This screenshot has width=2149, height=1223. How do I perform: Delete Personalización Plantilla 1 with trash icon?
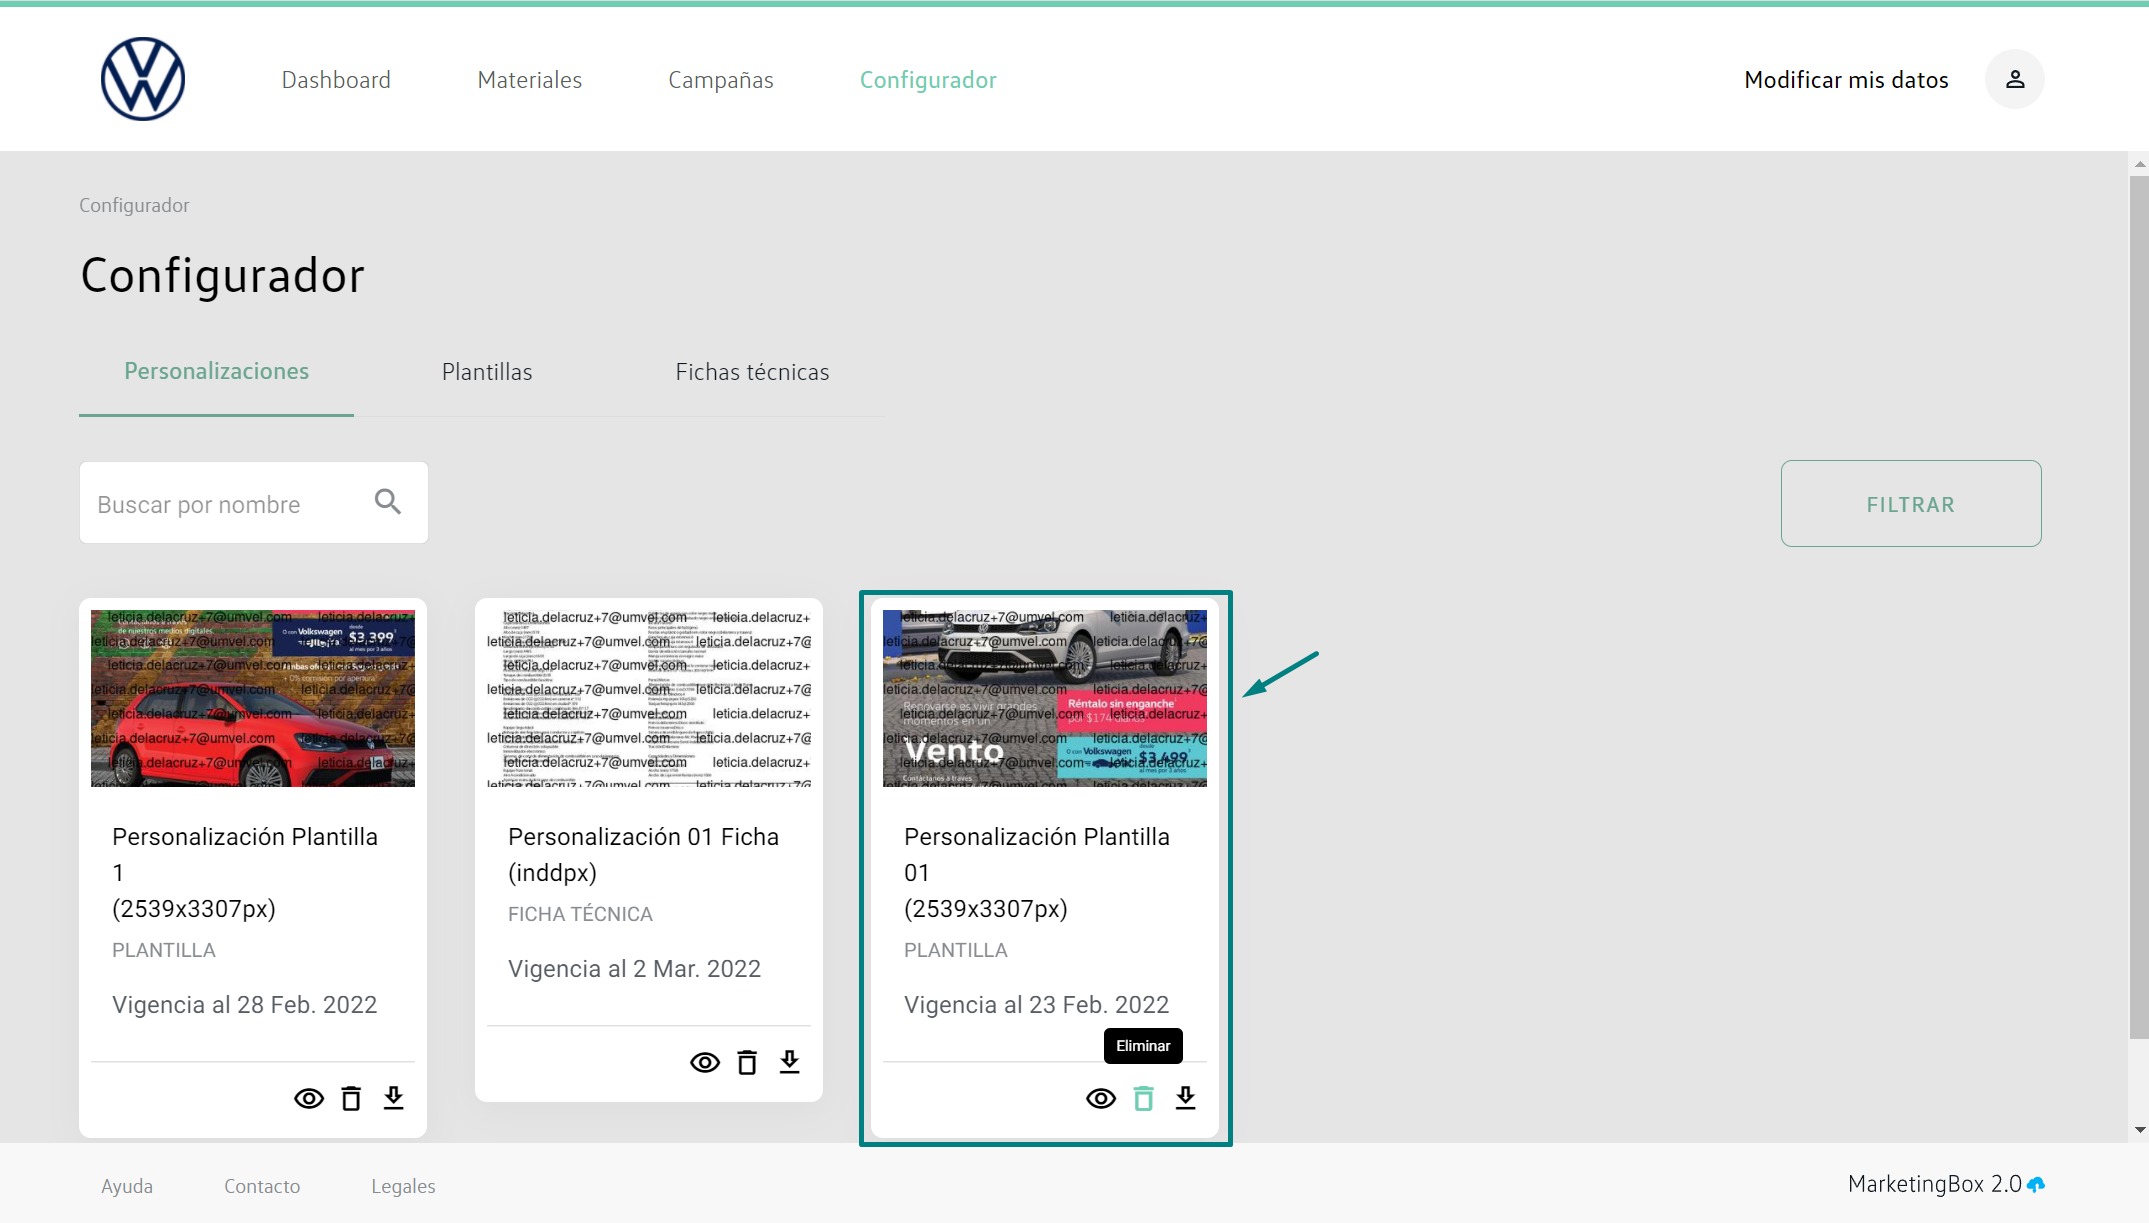coord(351,1099)
